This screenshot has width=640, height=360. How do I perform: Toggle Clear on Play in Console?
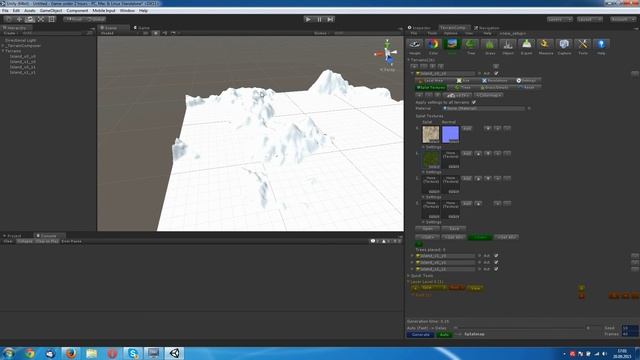(x=47, y=241)
